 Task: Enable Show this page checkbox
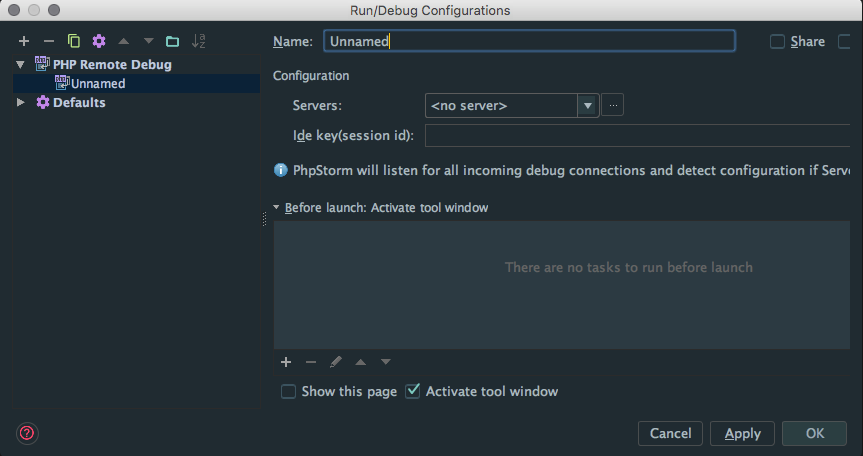[x=288, y=392]
